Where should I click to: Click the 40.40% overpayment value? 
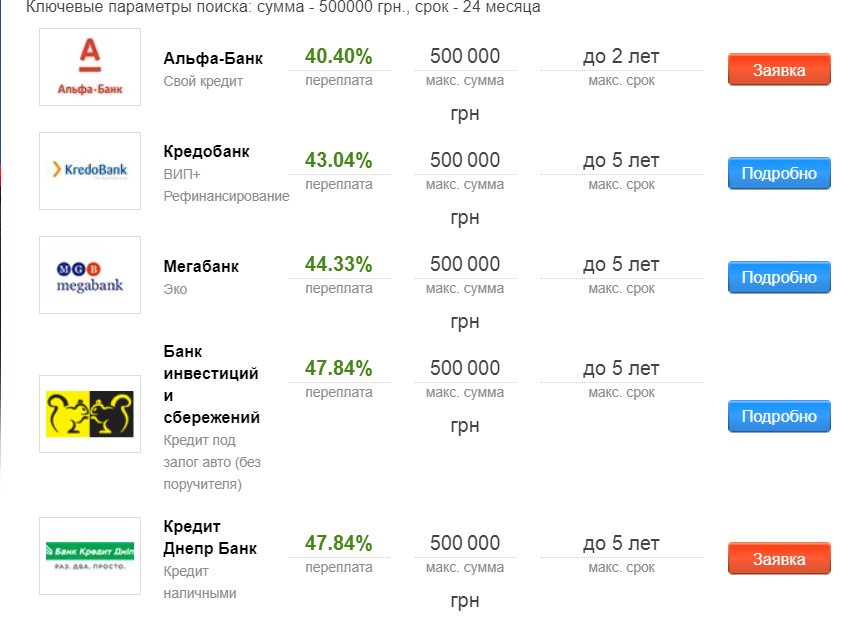pos(338,56)
